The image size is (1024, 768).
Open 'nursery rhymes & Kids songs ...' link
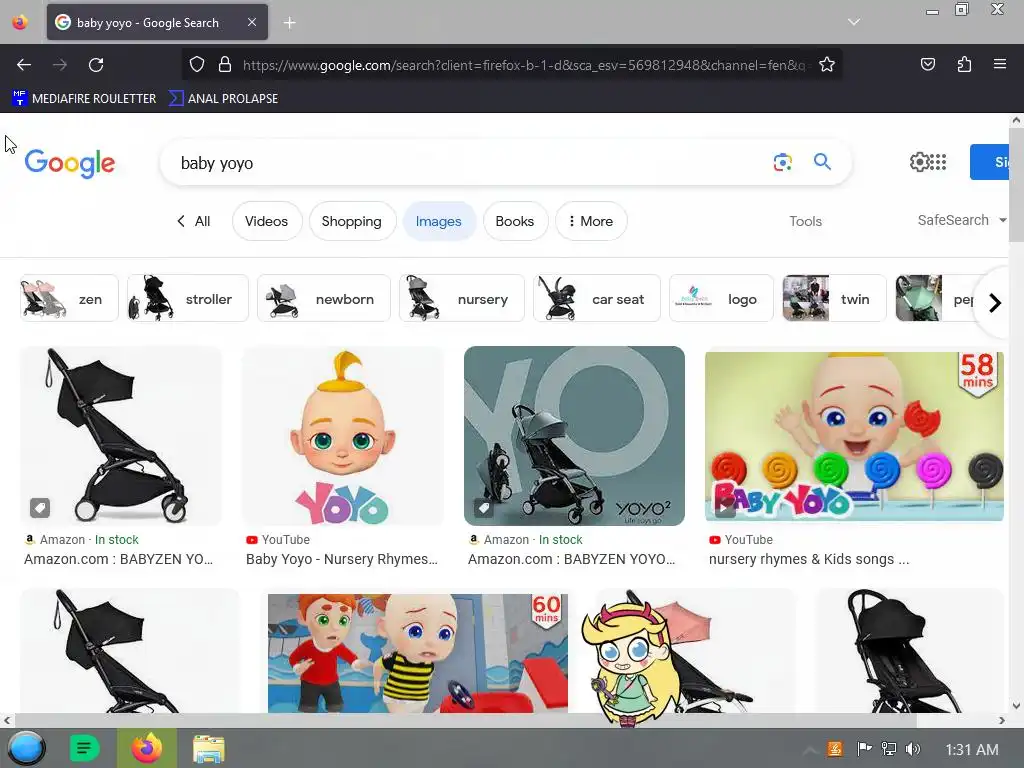[x=808, y=559]
